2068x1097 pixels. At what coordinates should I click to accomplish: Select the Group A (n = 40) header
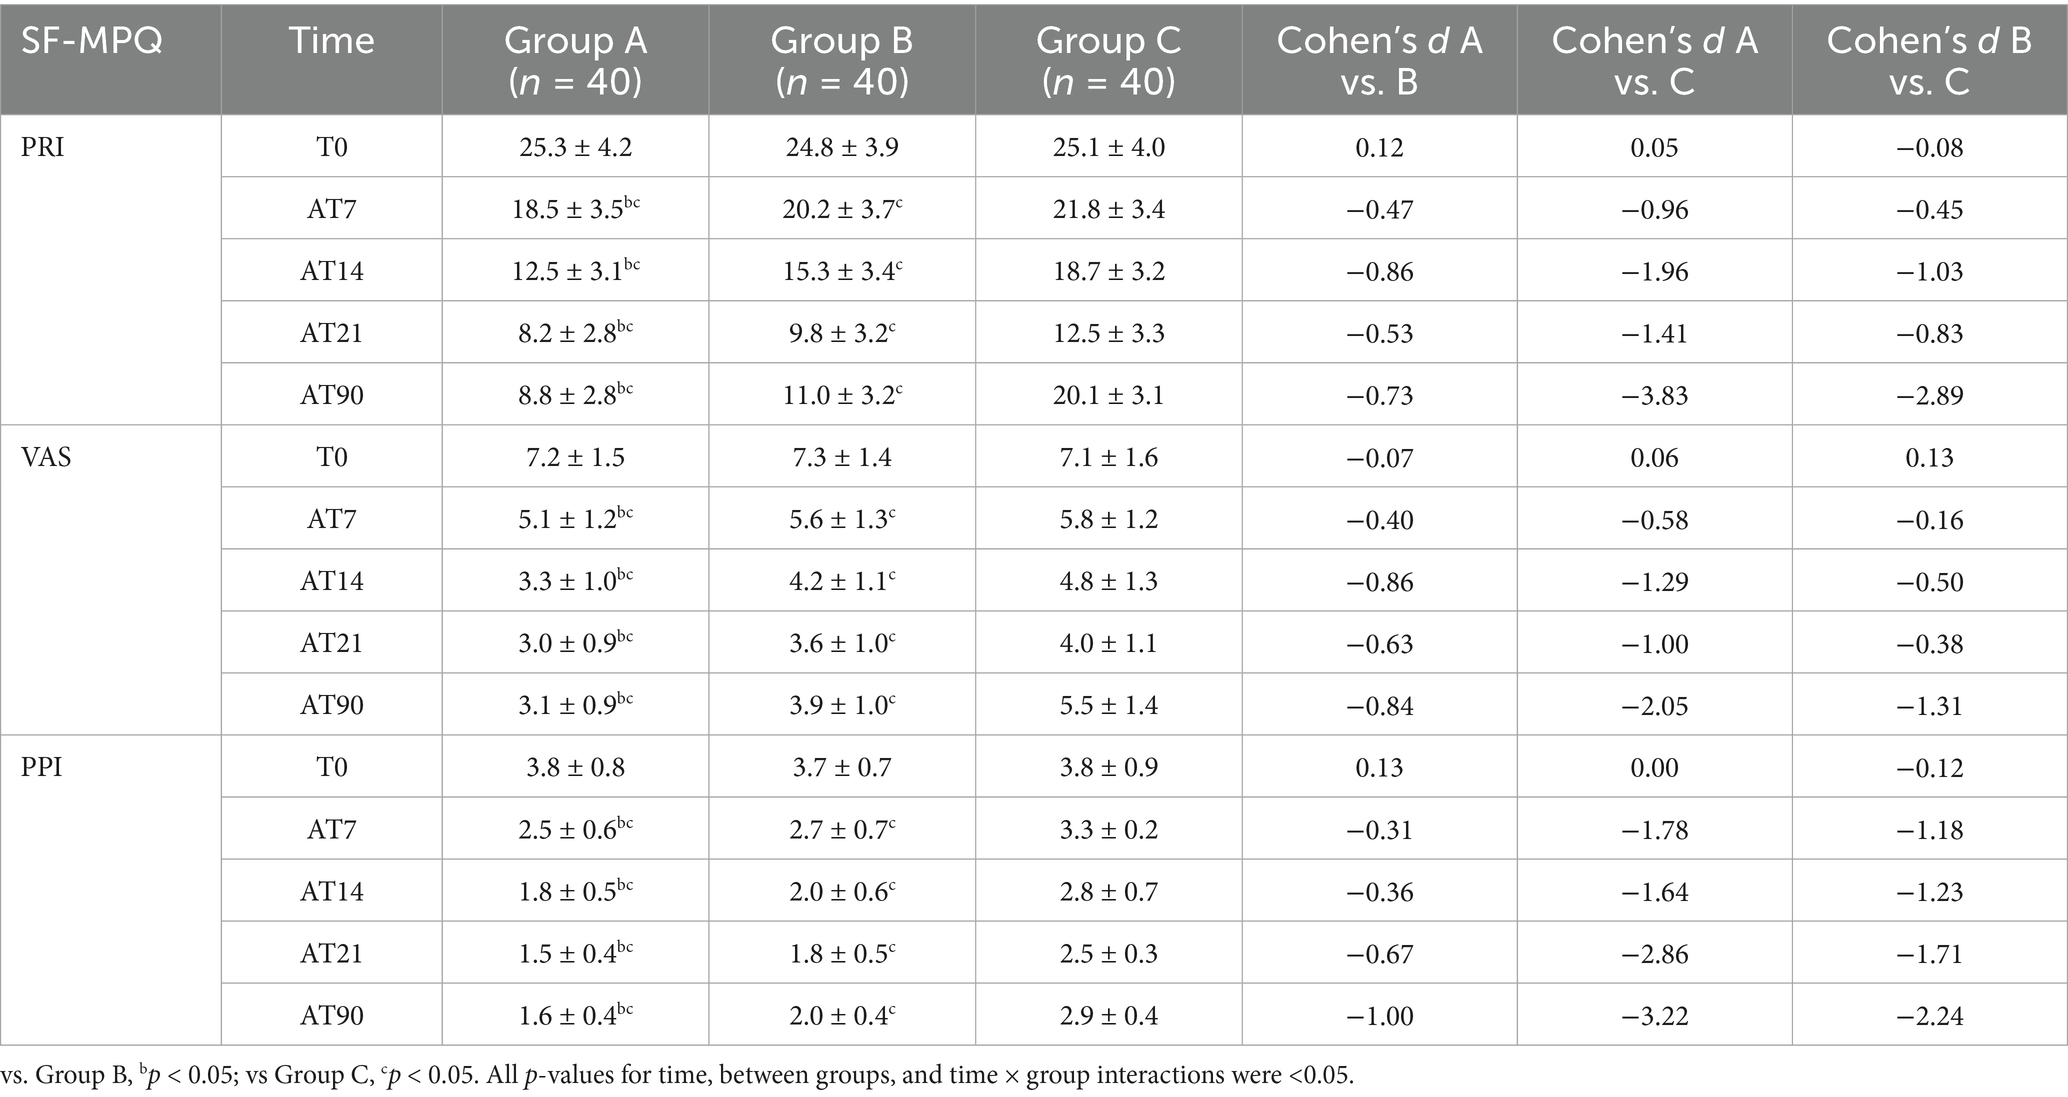pyautogui.click(x=575, y=60)
